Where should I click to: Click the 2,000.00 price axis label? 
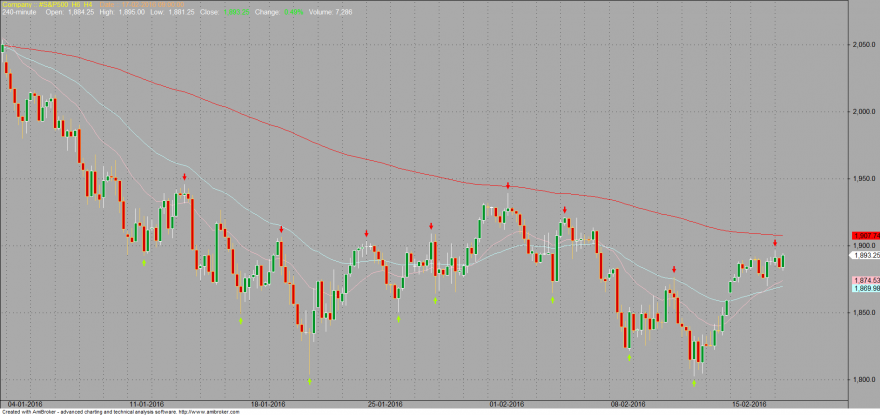click(864, 112)
